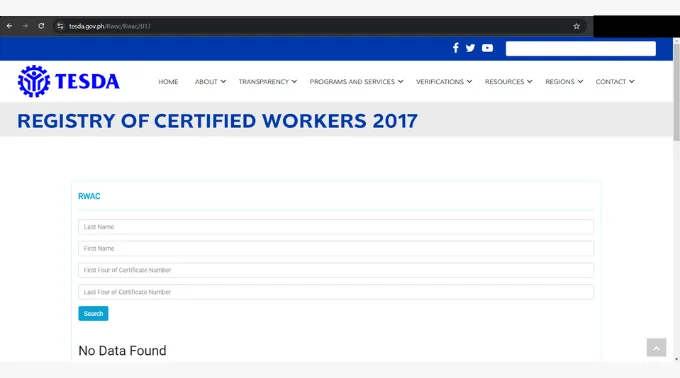Image resolution: width=680 pixels, height=378 pixels.
Task: Focus the browser address bar URL
Action: pyautogui.click(x=110, y=26)
